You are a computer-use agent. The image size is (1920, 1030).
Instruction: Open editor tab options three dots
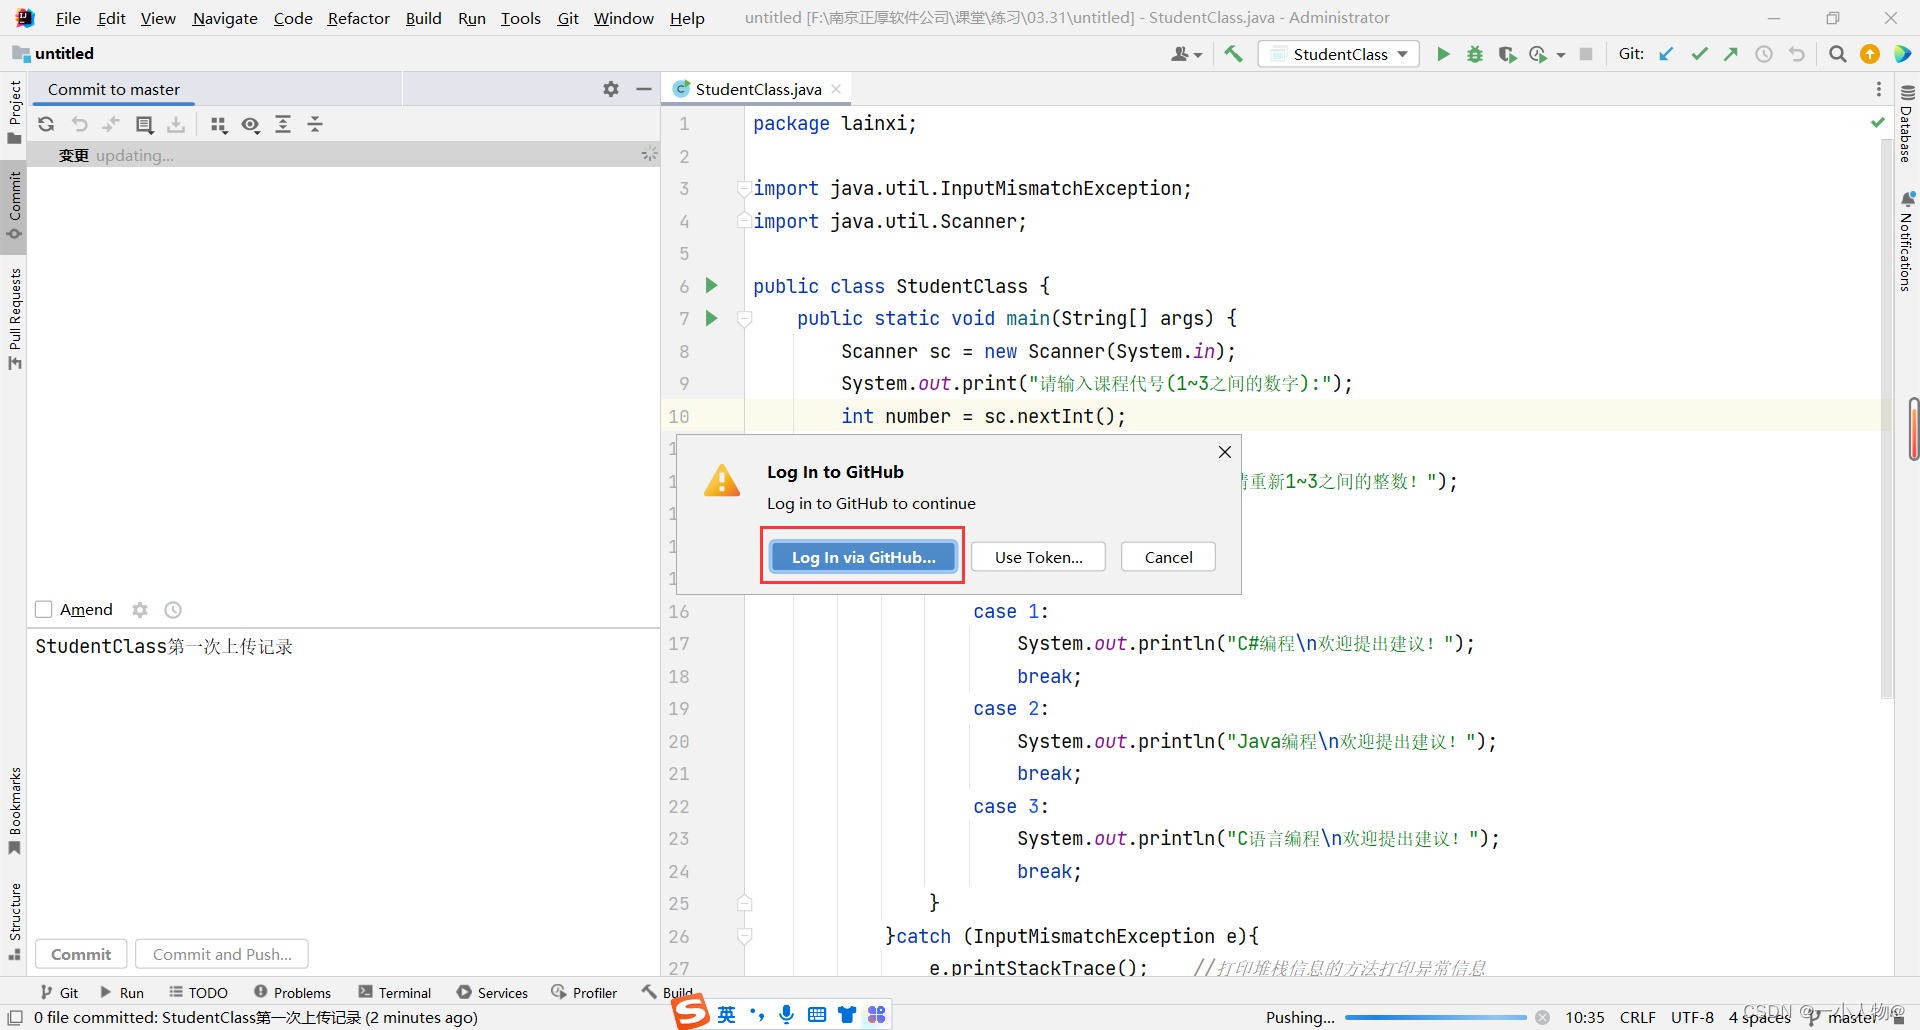tap(1879, 89)
